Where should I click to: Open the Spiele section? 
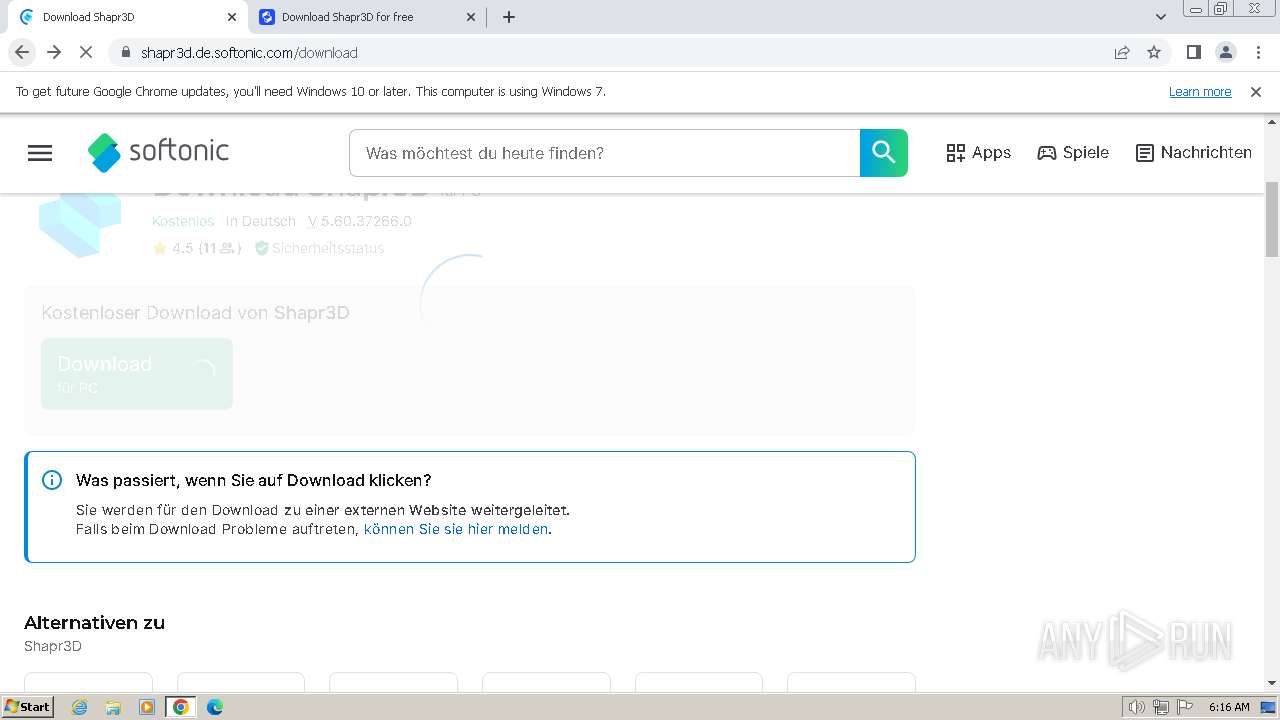1073,153
